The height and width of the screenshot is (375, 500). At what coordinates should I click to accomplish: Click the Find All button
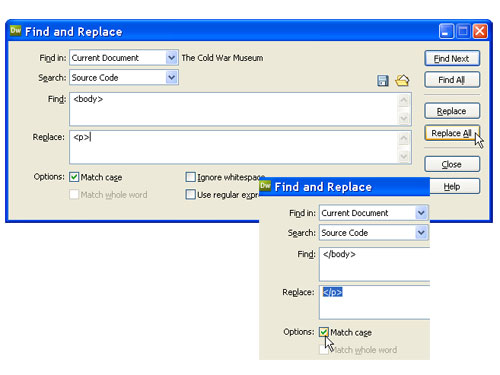[452, 80]
